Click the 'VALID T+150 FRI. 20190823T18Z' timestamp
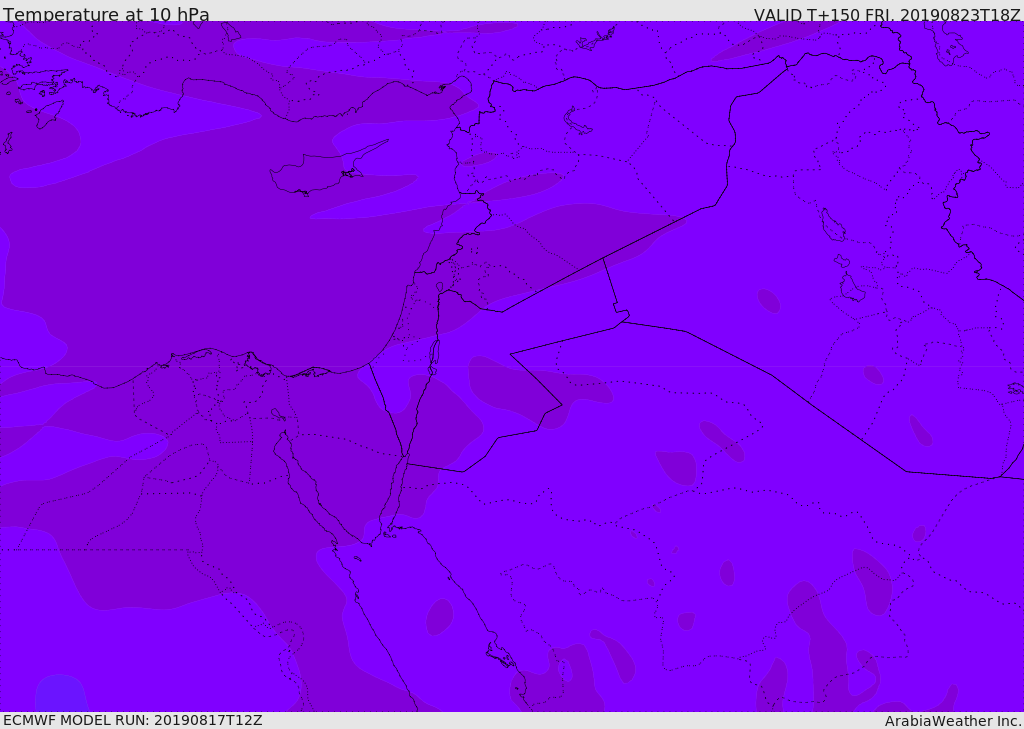The image size is (1024, 729). [x=887, y=15]
